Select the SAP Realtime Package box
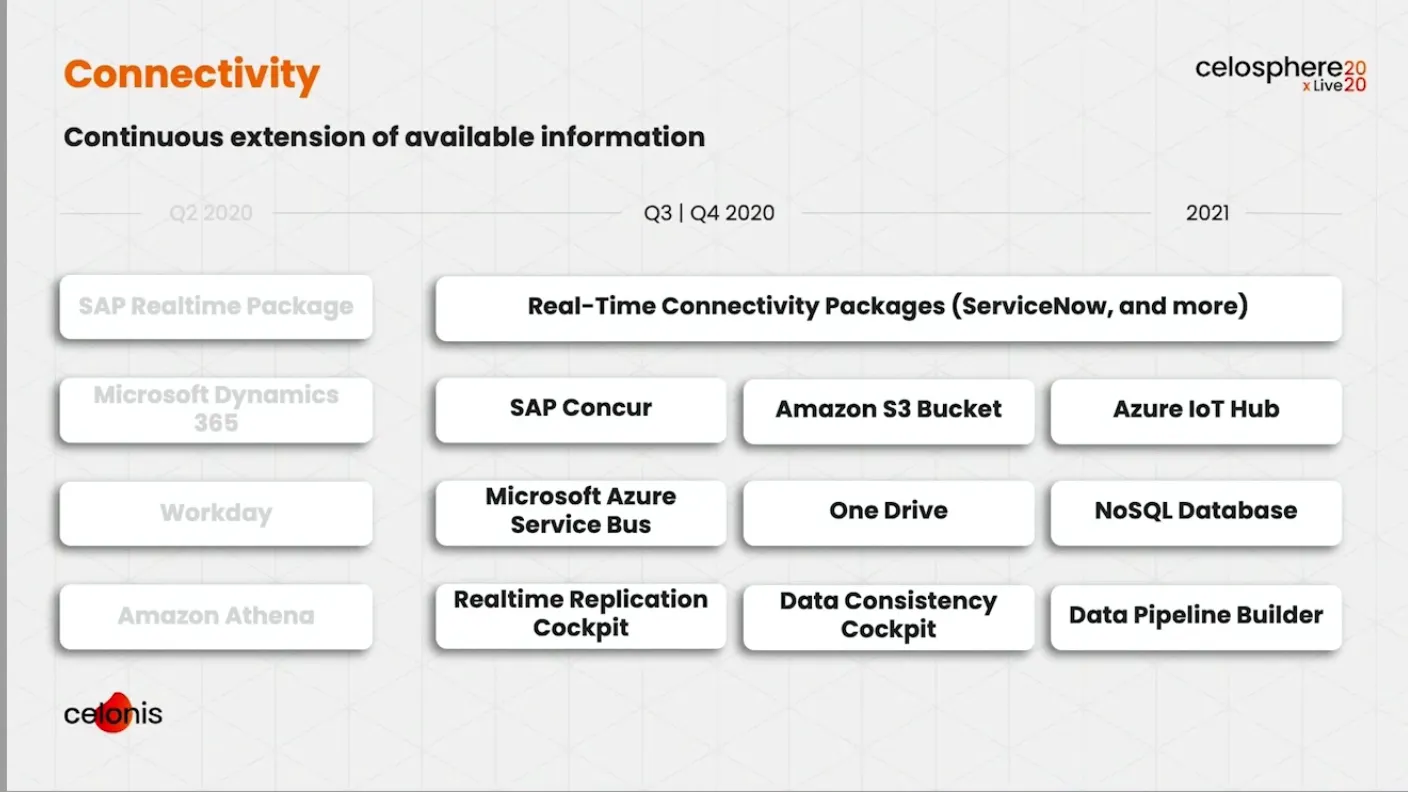 (216, 307)
